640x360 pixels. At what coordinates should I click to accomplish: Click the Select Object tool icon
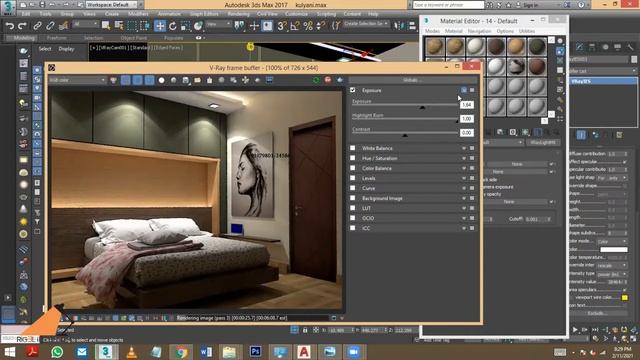tap(106, 26)
